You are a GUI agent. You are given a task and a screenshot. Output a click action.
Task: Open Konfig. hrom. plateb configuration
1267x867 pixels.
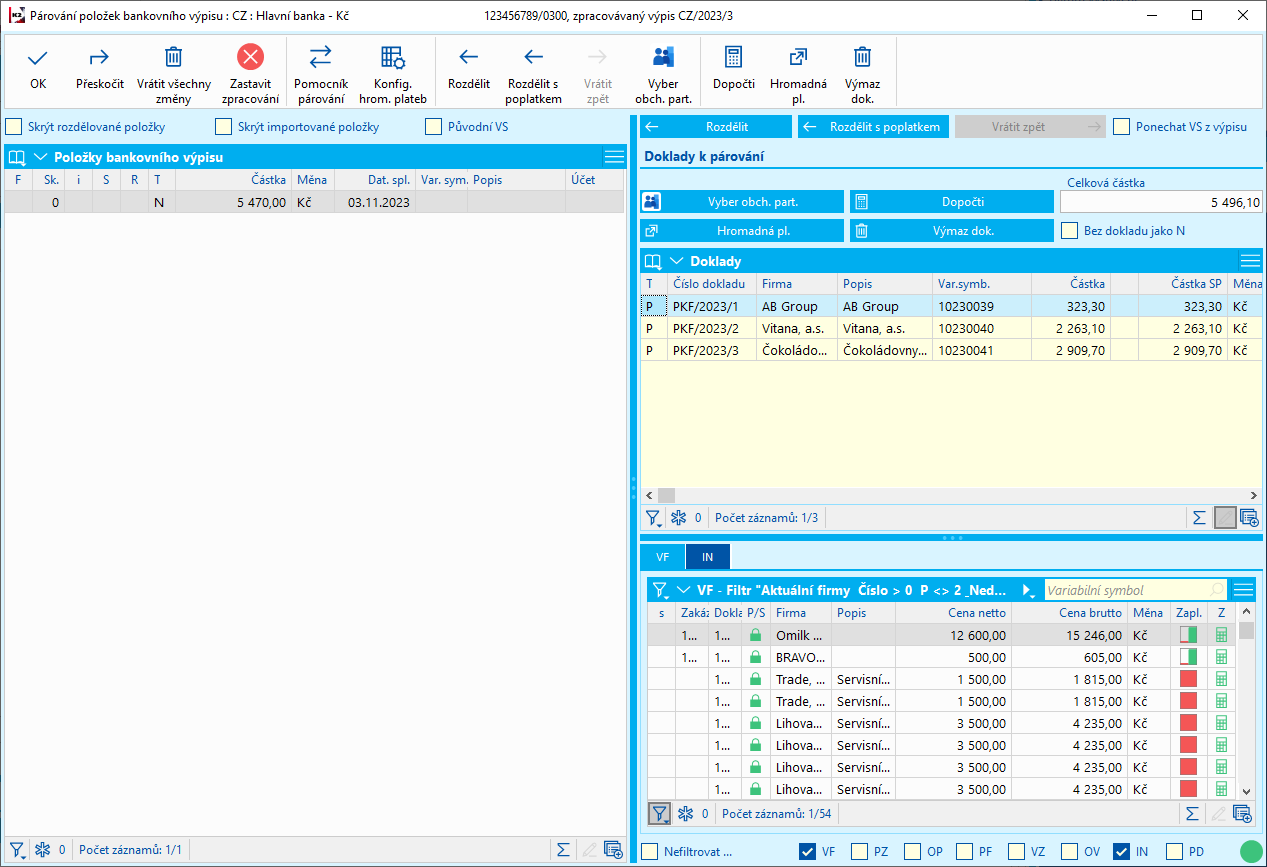[393, 58]
